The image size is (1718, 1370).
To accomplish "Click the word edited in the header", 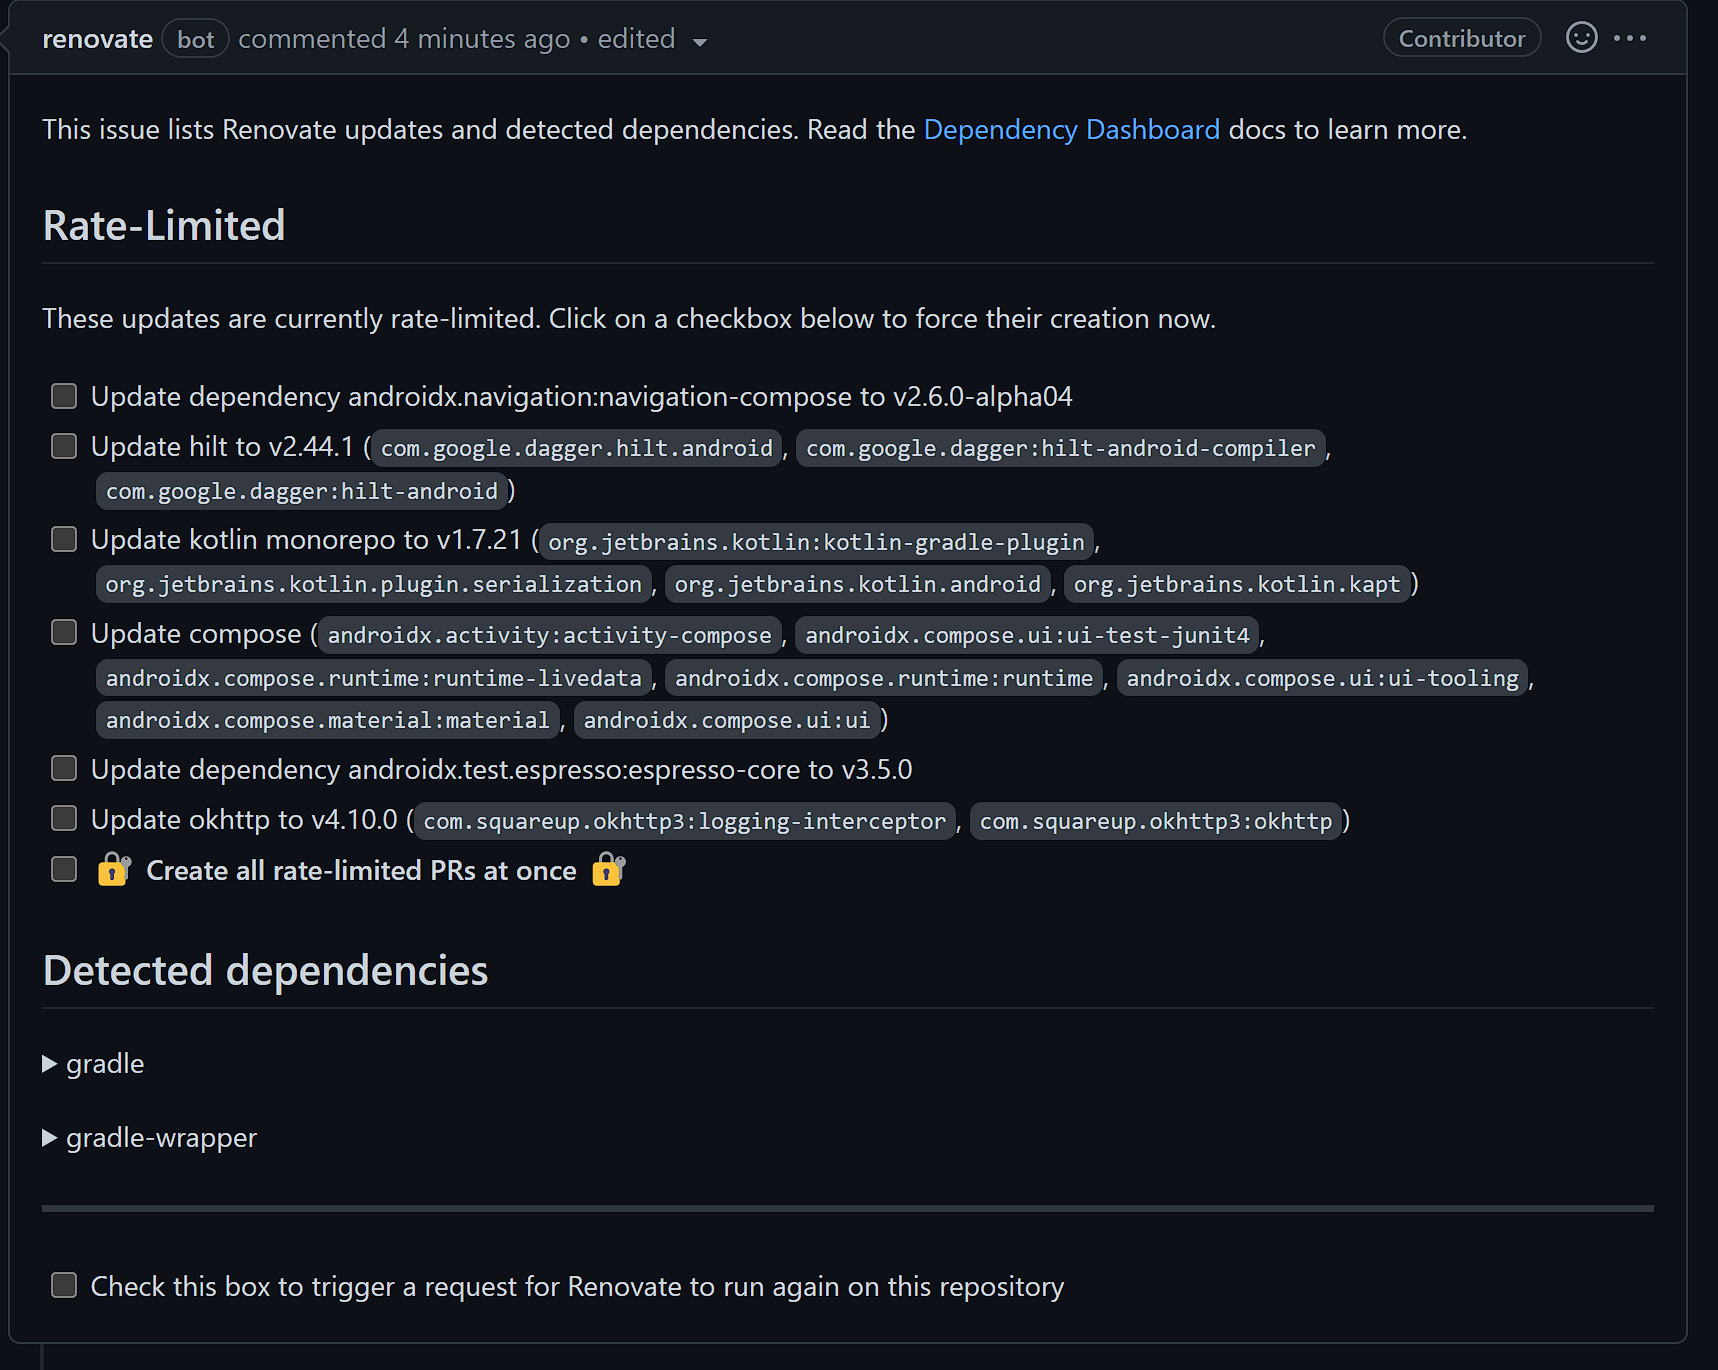I will tap(636, 39).
